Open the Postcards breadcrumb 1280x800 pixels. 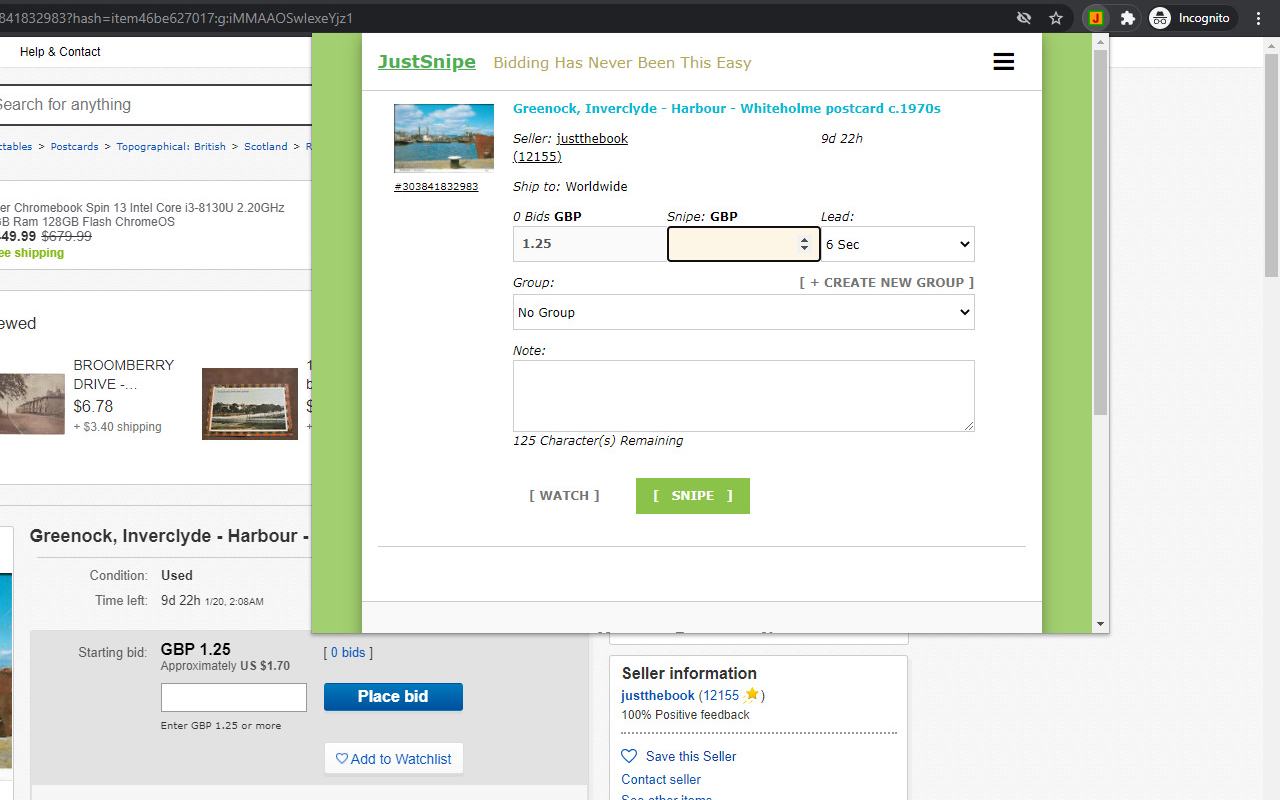point(75,146)
